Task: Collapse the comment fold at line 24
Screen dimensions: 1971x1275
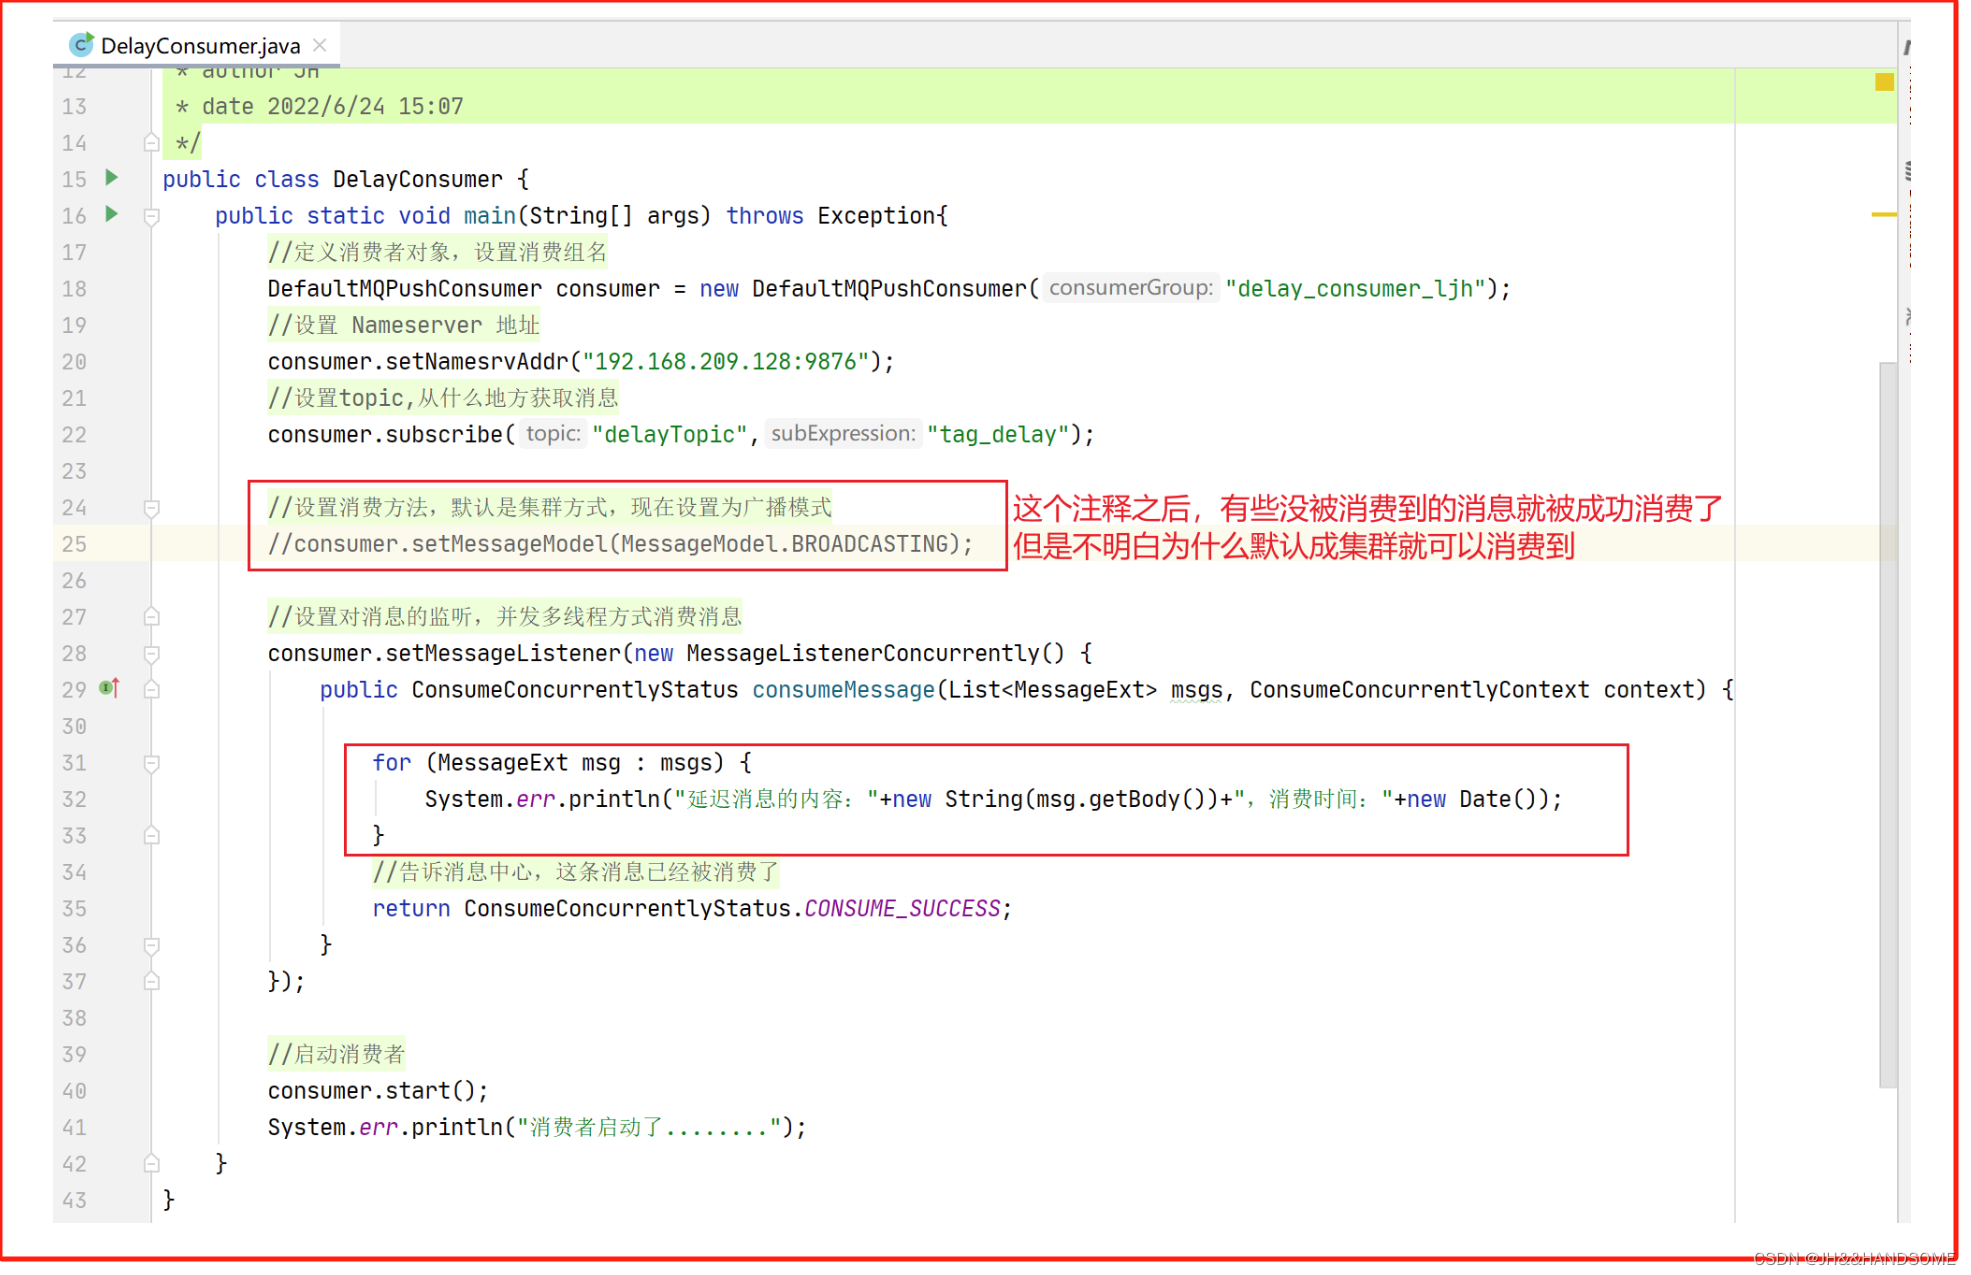Action: [152, 508]
